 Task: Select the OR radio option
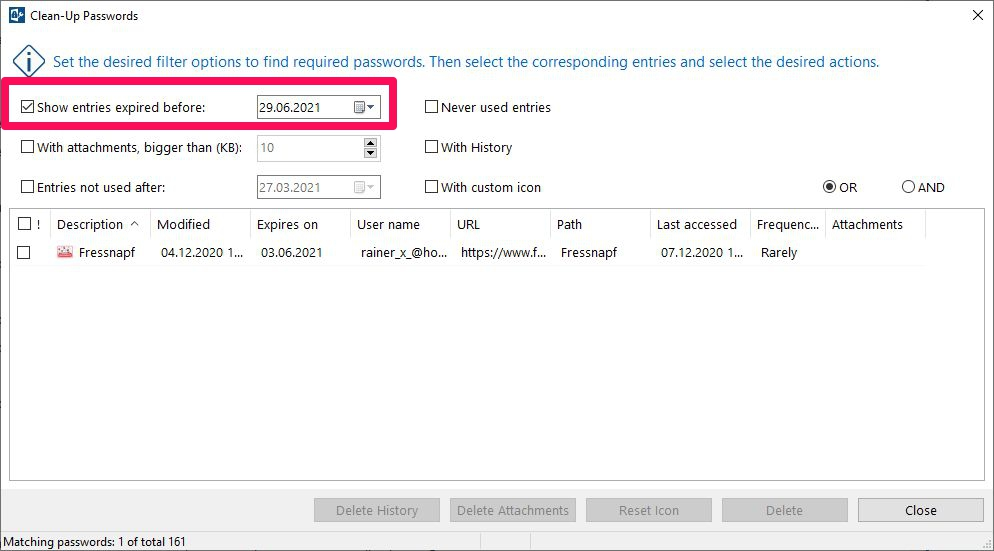[829, 186]
